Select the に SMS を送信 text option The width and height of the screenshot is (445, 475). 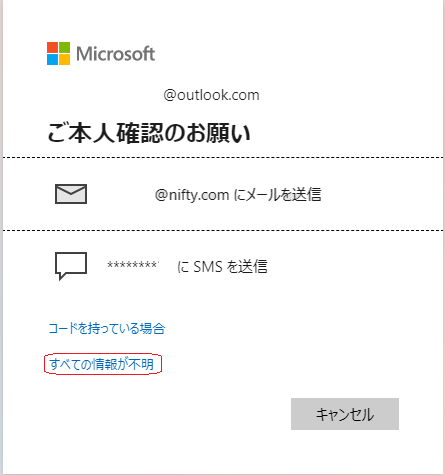click(222, 266)
